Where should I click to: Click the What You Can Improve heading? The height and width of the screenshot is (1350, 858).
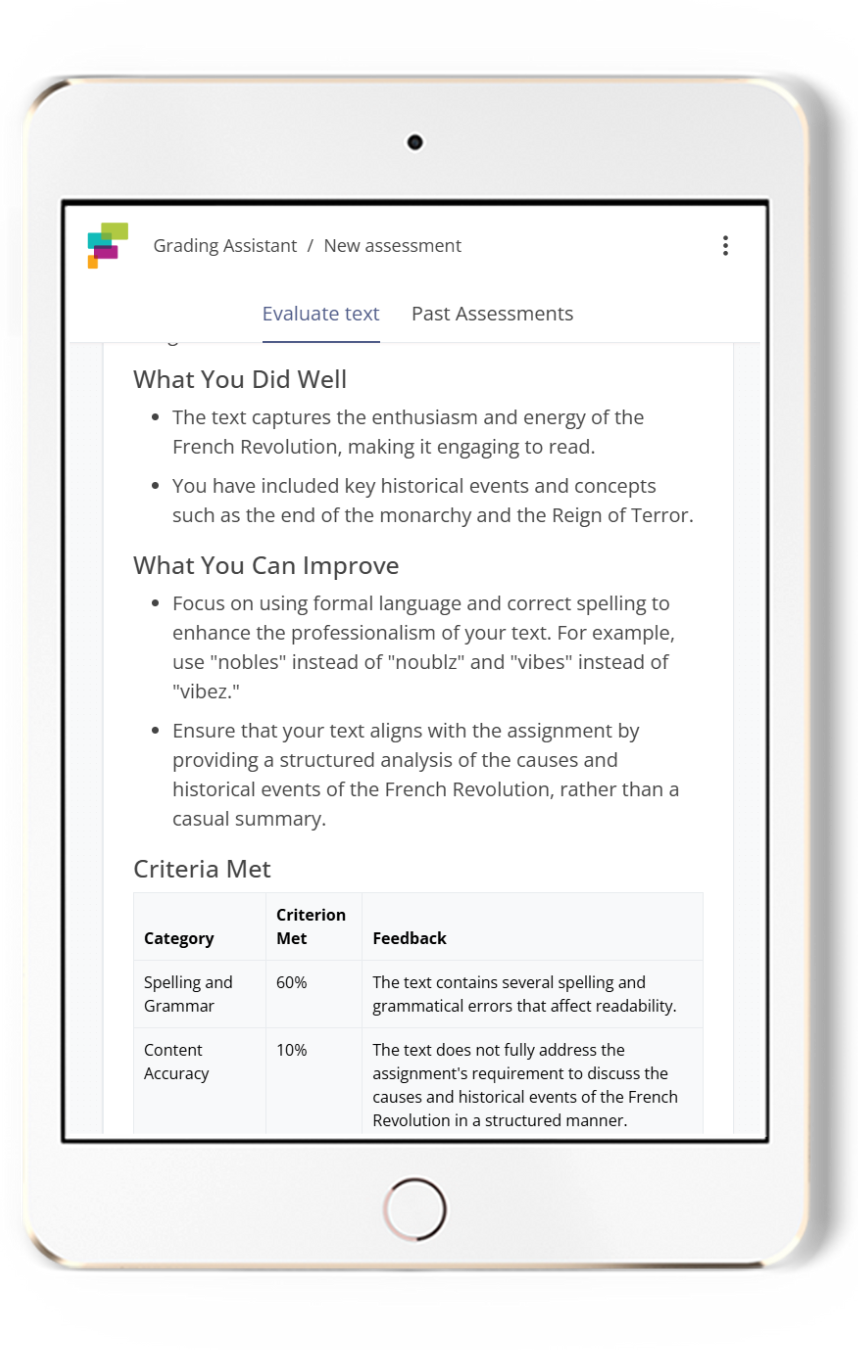pyautogui.click(x=266, y=565)
